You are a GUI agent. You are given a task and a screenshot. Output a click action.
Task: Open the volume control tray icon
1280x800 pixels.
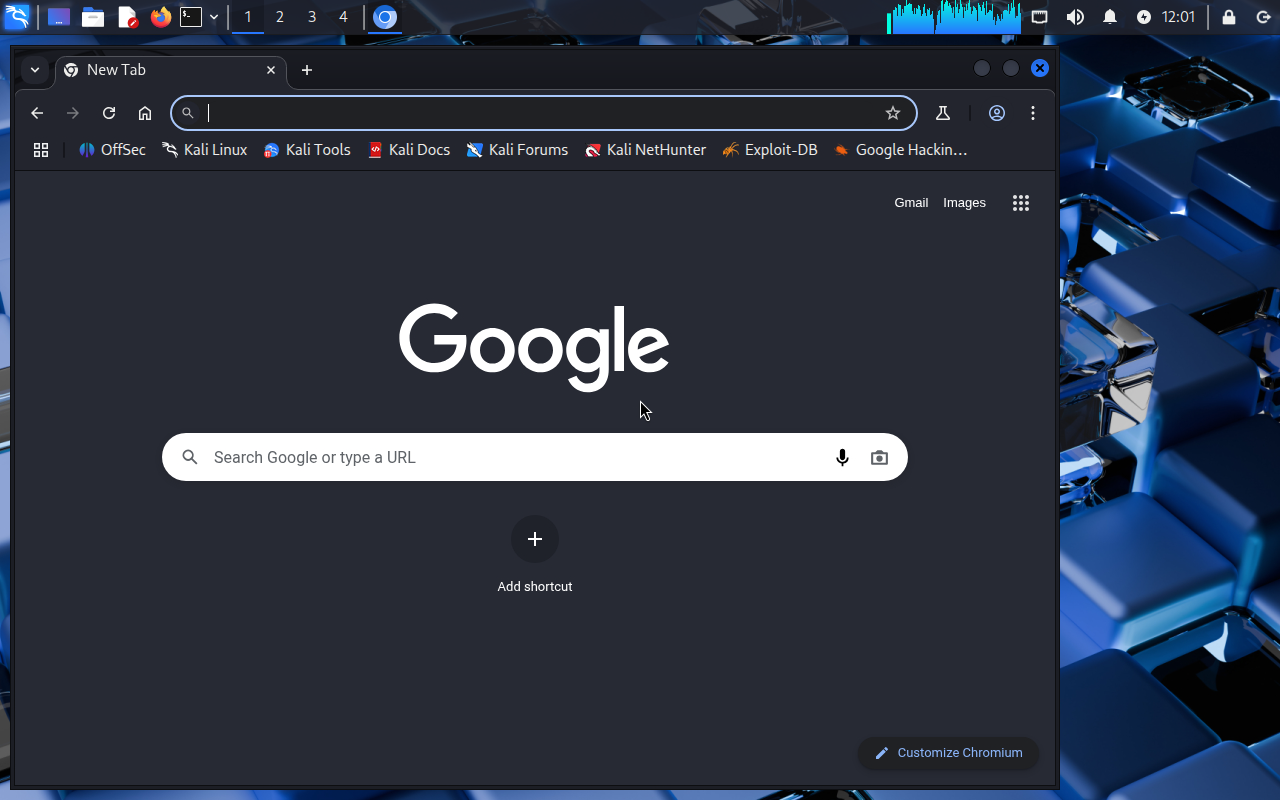coord(1075,17)
